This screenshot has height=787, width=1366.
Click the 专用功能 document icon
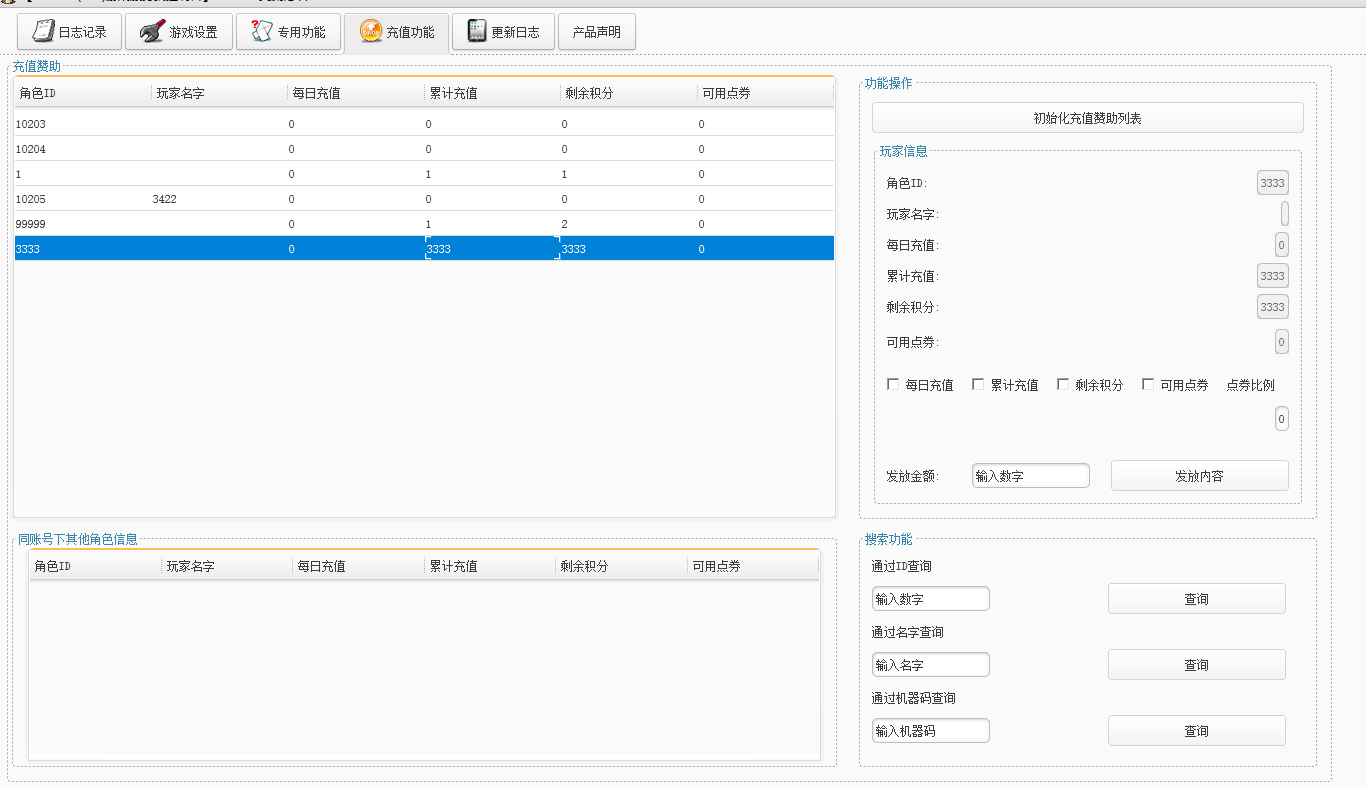click(x=261, y=31)
